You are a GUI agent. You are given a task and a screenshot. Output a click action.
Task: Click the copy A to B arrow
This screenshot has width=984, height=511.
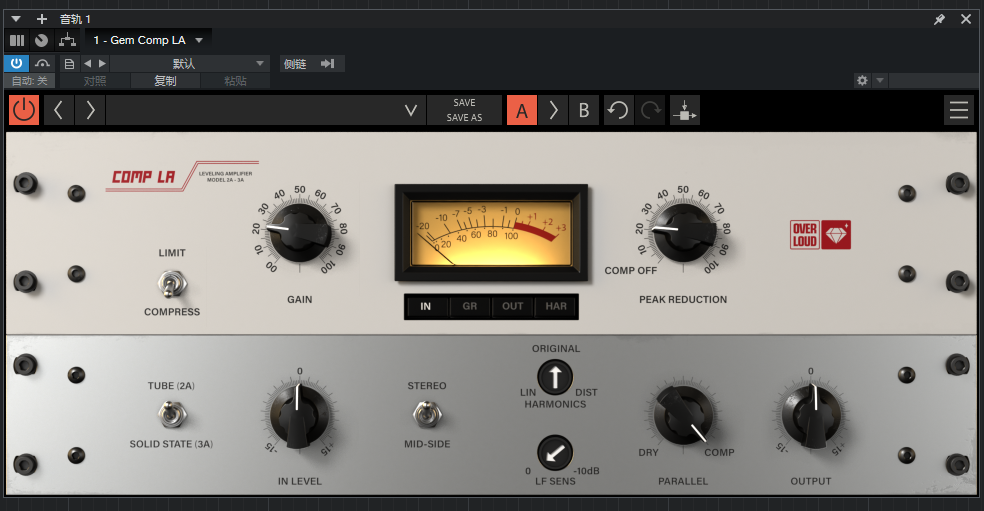tap(553, 110)
